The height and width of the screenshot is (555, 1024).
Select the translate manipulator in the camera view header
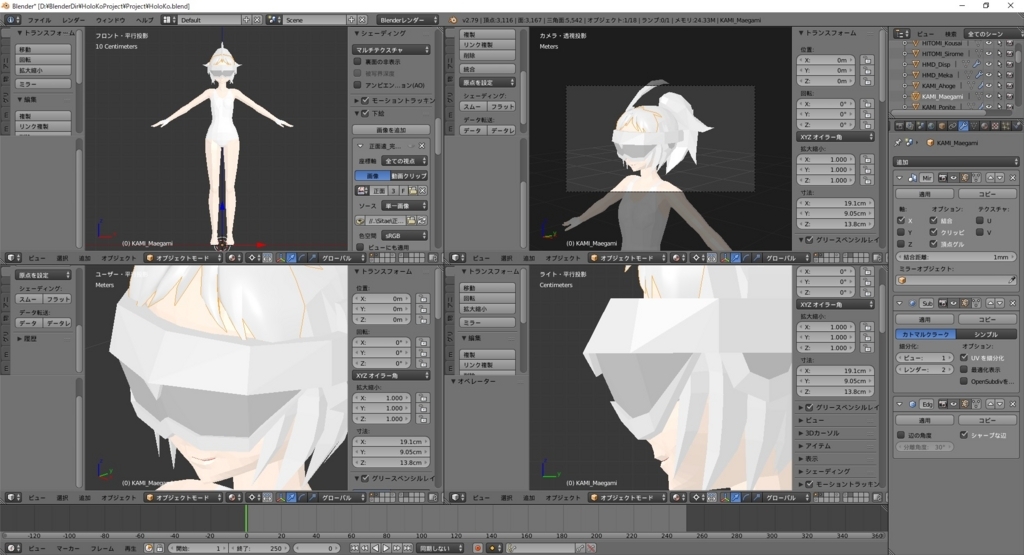736,258
